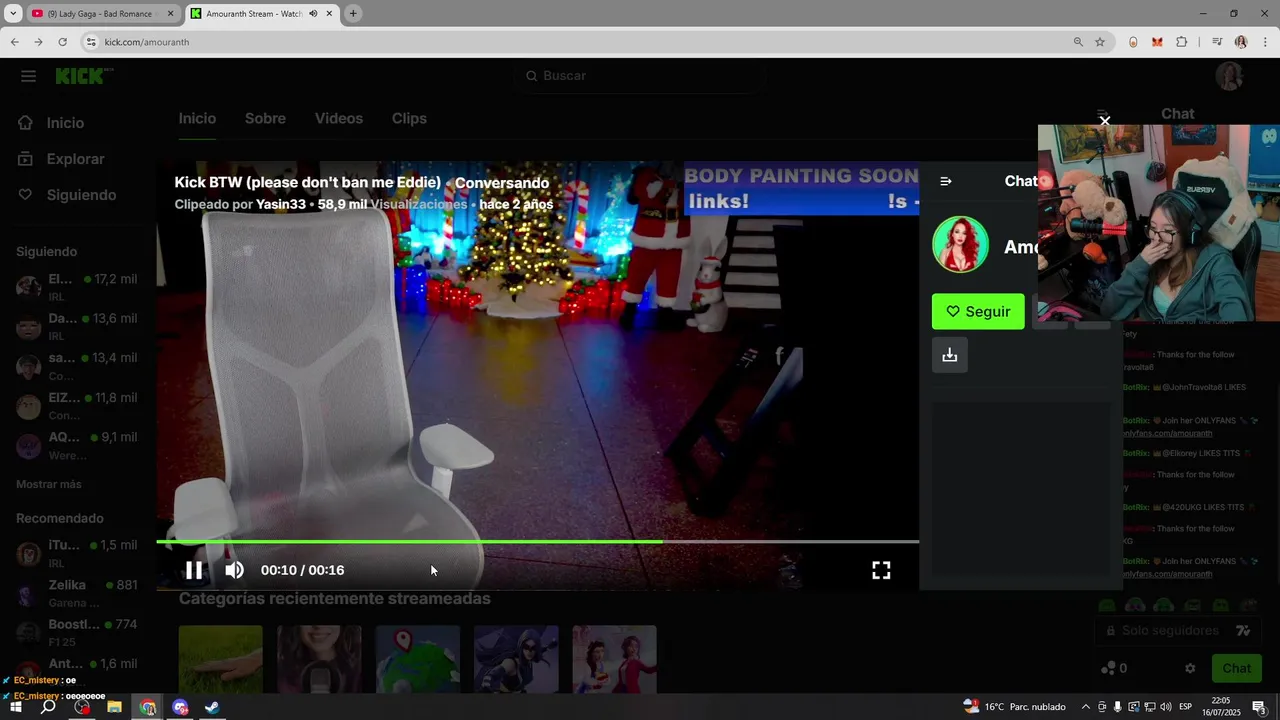Click the KICK logo
Screen dimensions: 1280x720
pyautogui.click(x=84, y=76)
